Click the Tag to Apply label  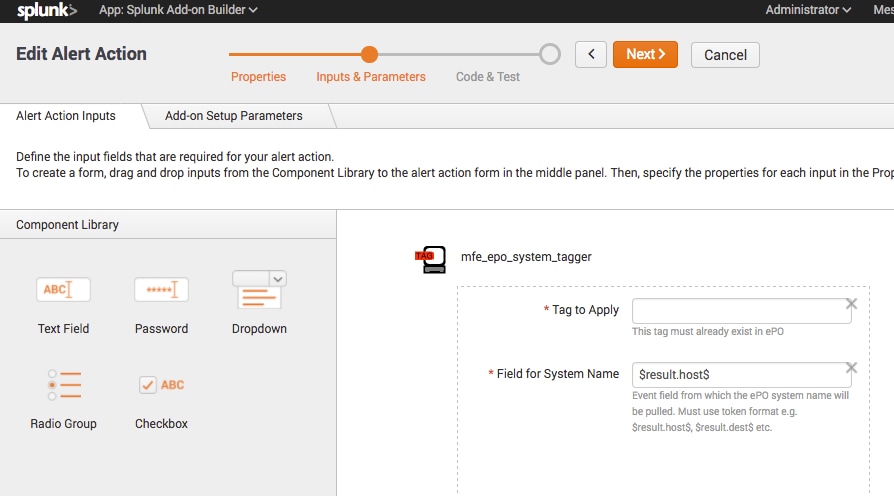click(586, 310)
